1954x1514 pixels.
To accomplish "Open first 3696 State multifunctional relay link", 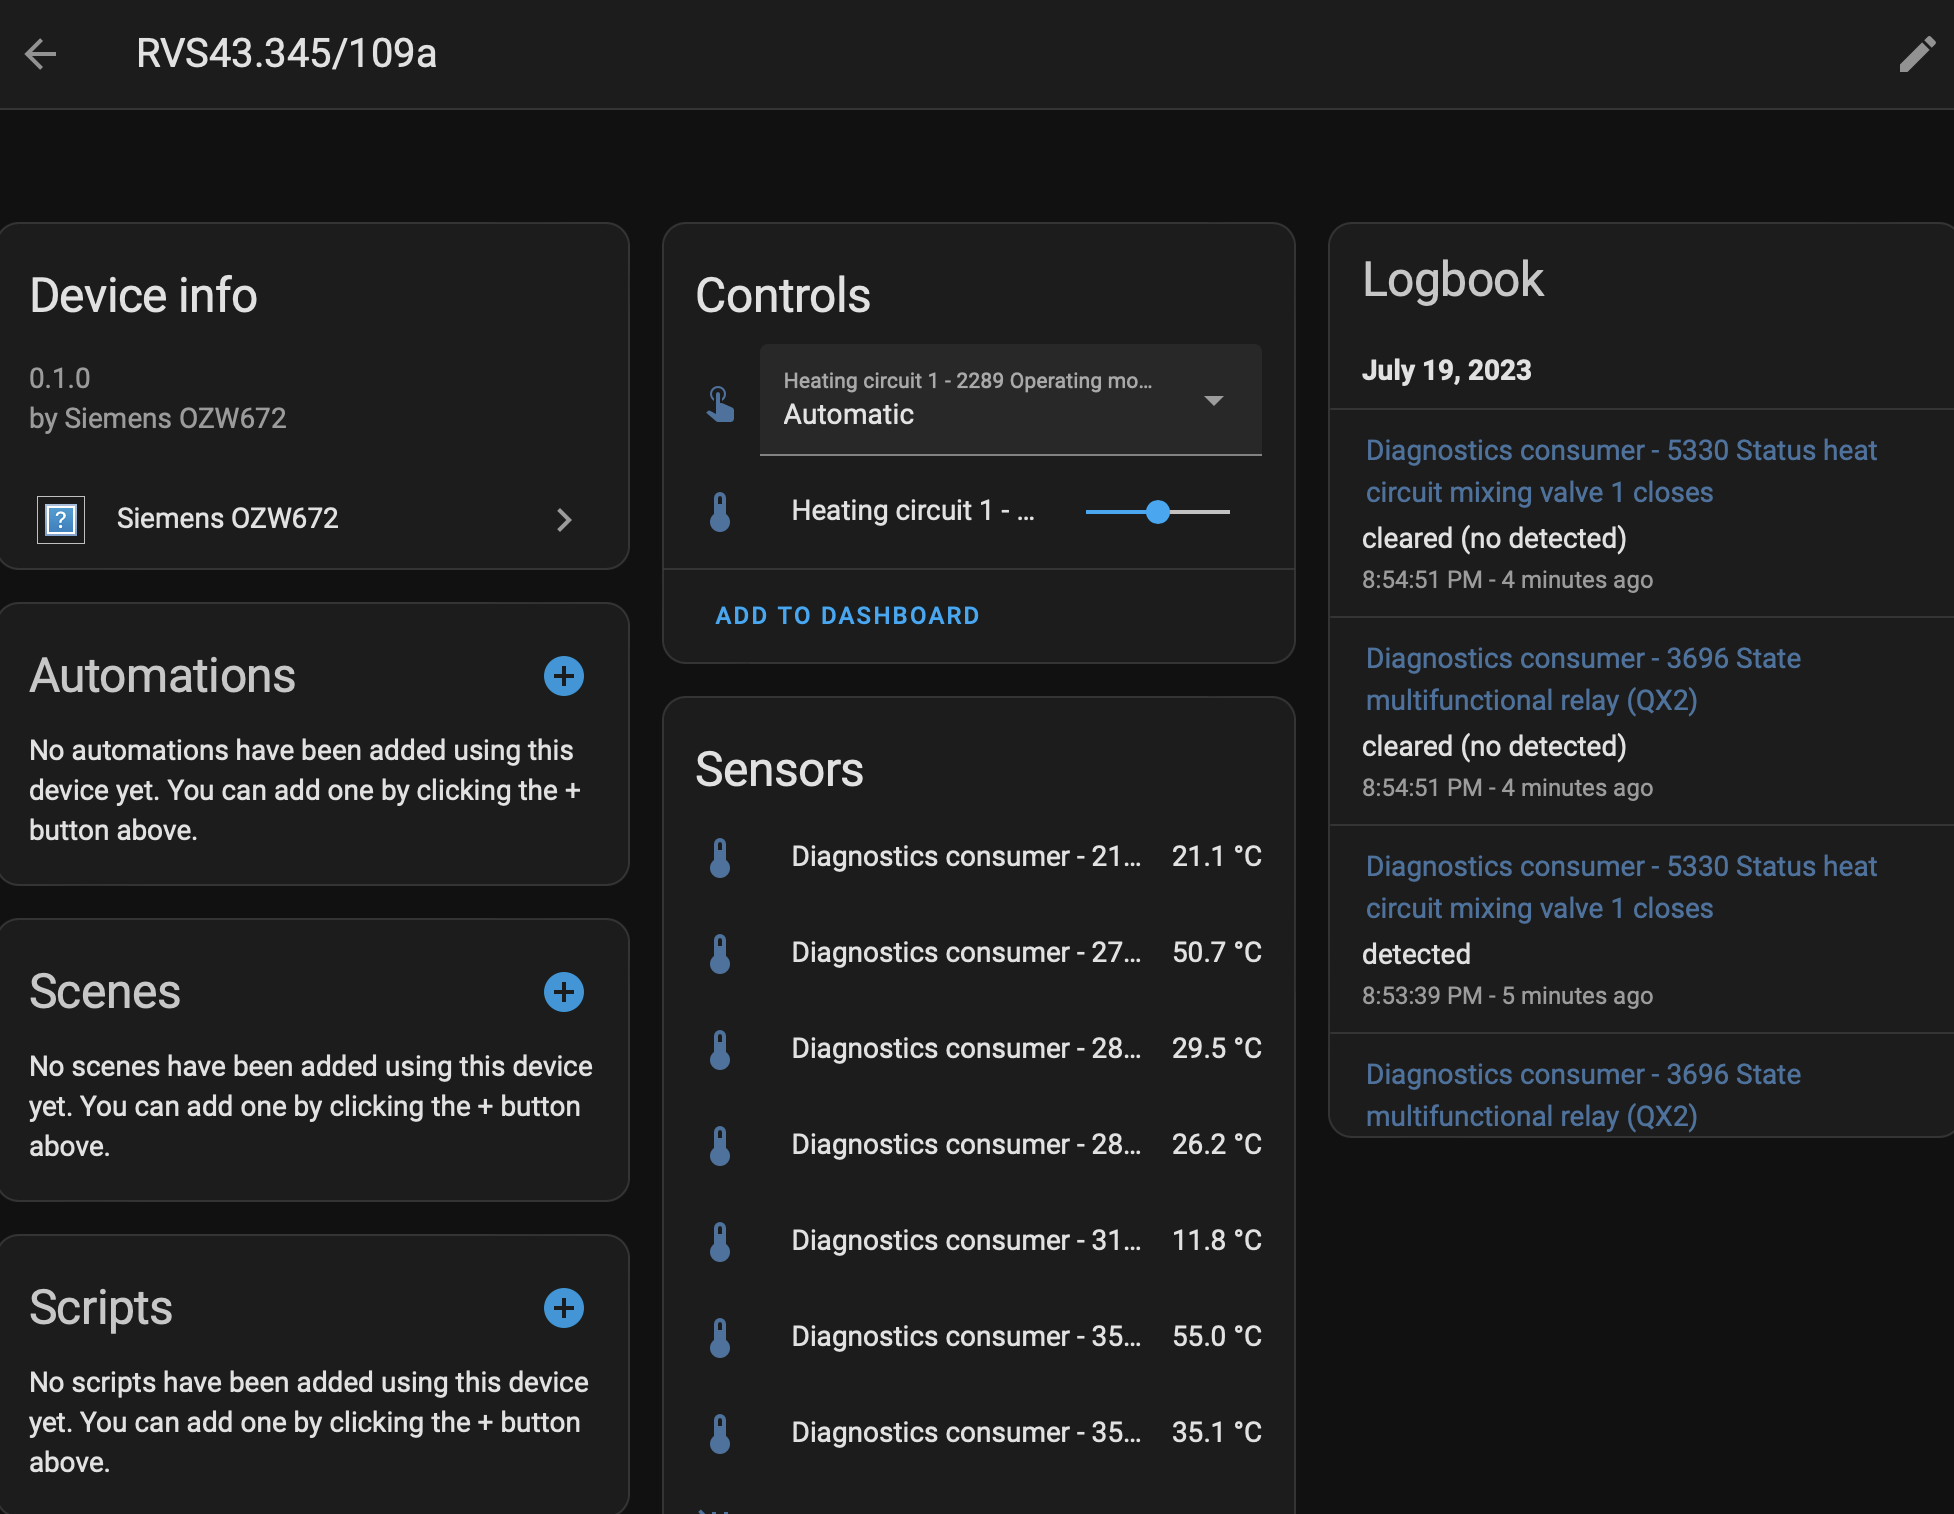I will coord(1582,679).
